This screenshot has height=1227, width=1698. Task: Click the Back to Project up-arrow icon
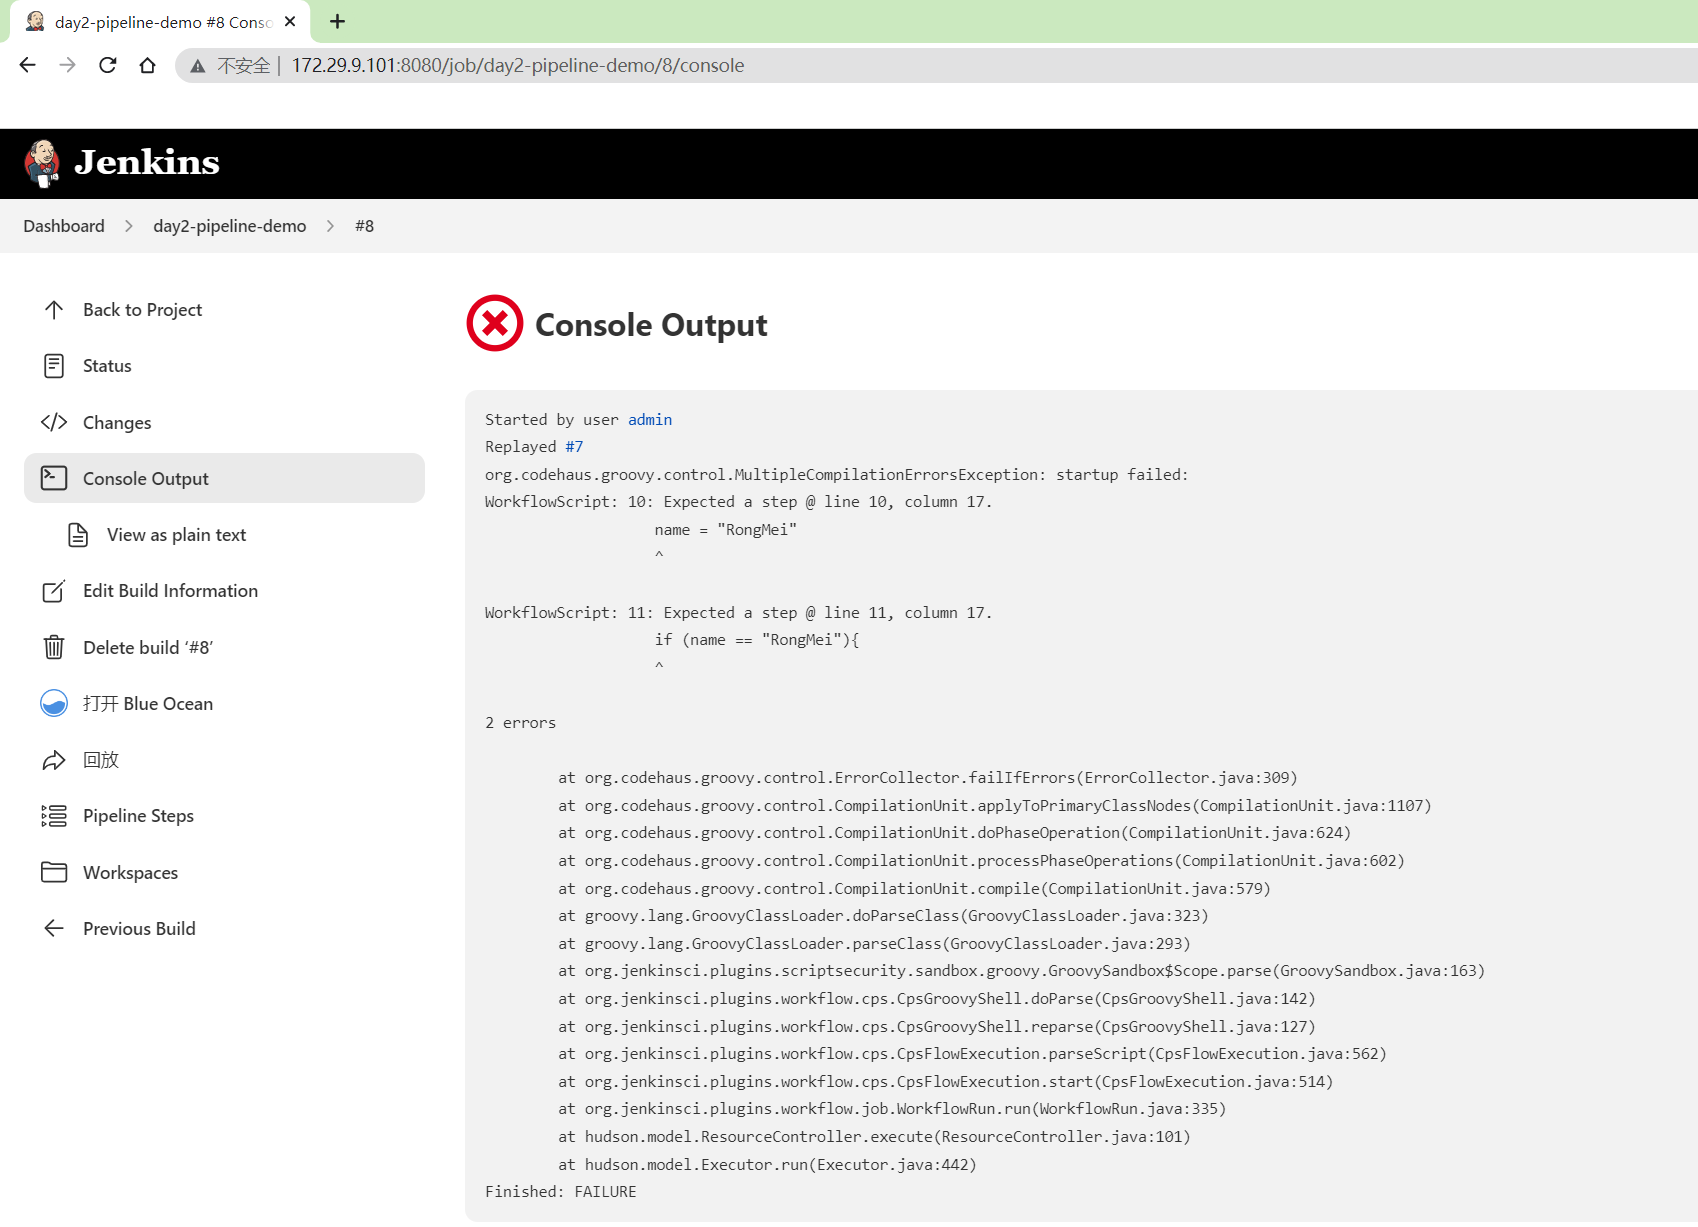[x=54, y=310]
